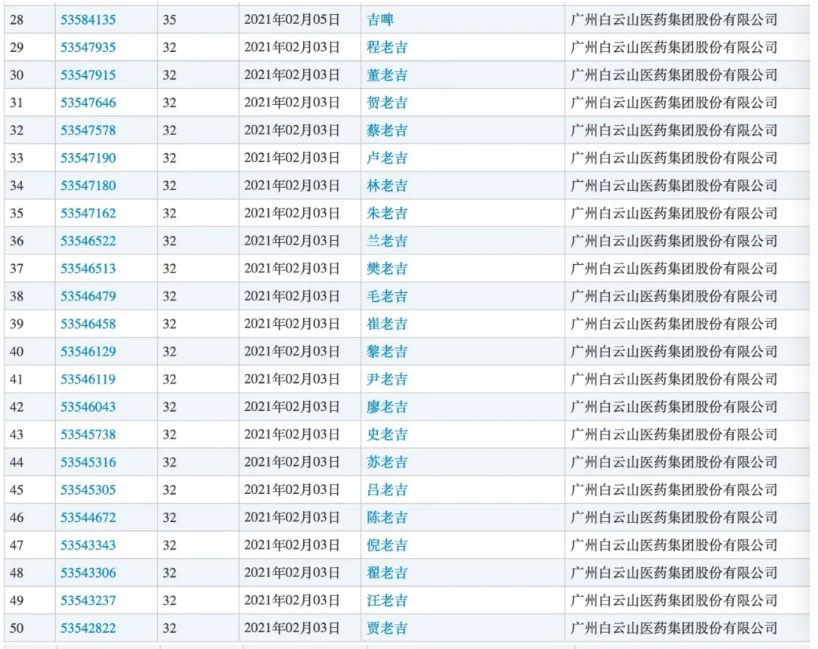Click the 陈老吉 trademark name
This screenshot has height=649, width=818.
pyautogui.click(x=387, y=518)
